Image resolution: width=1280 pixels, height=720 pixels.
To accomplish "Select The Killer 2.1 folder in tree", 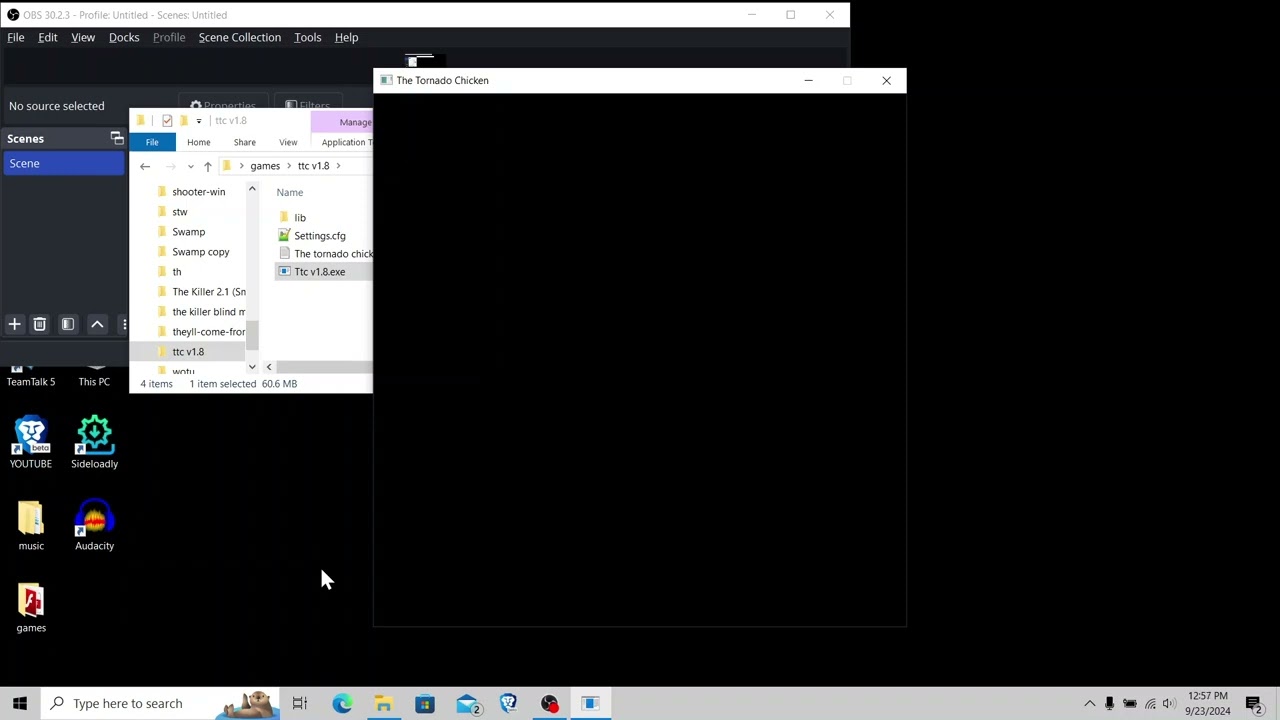I will pos(208,292).
